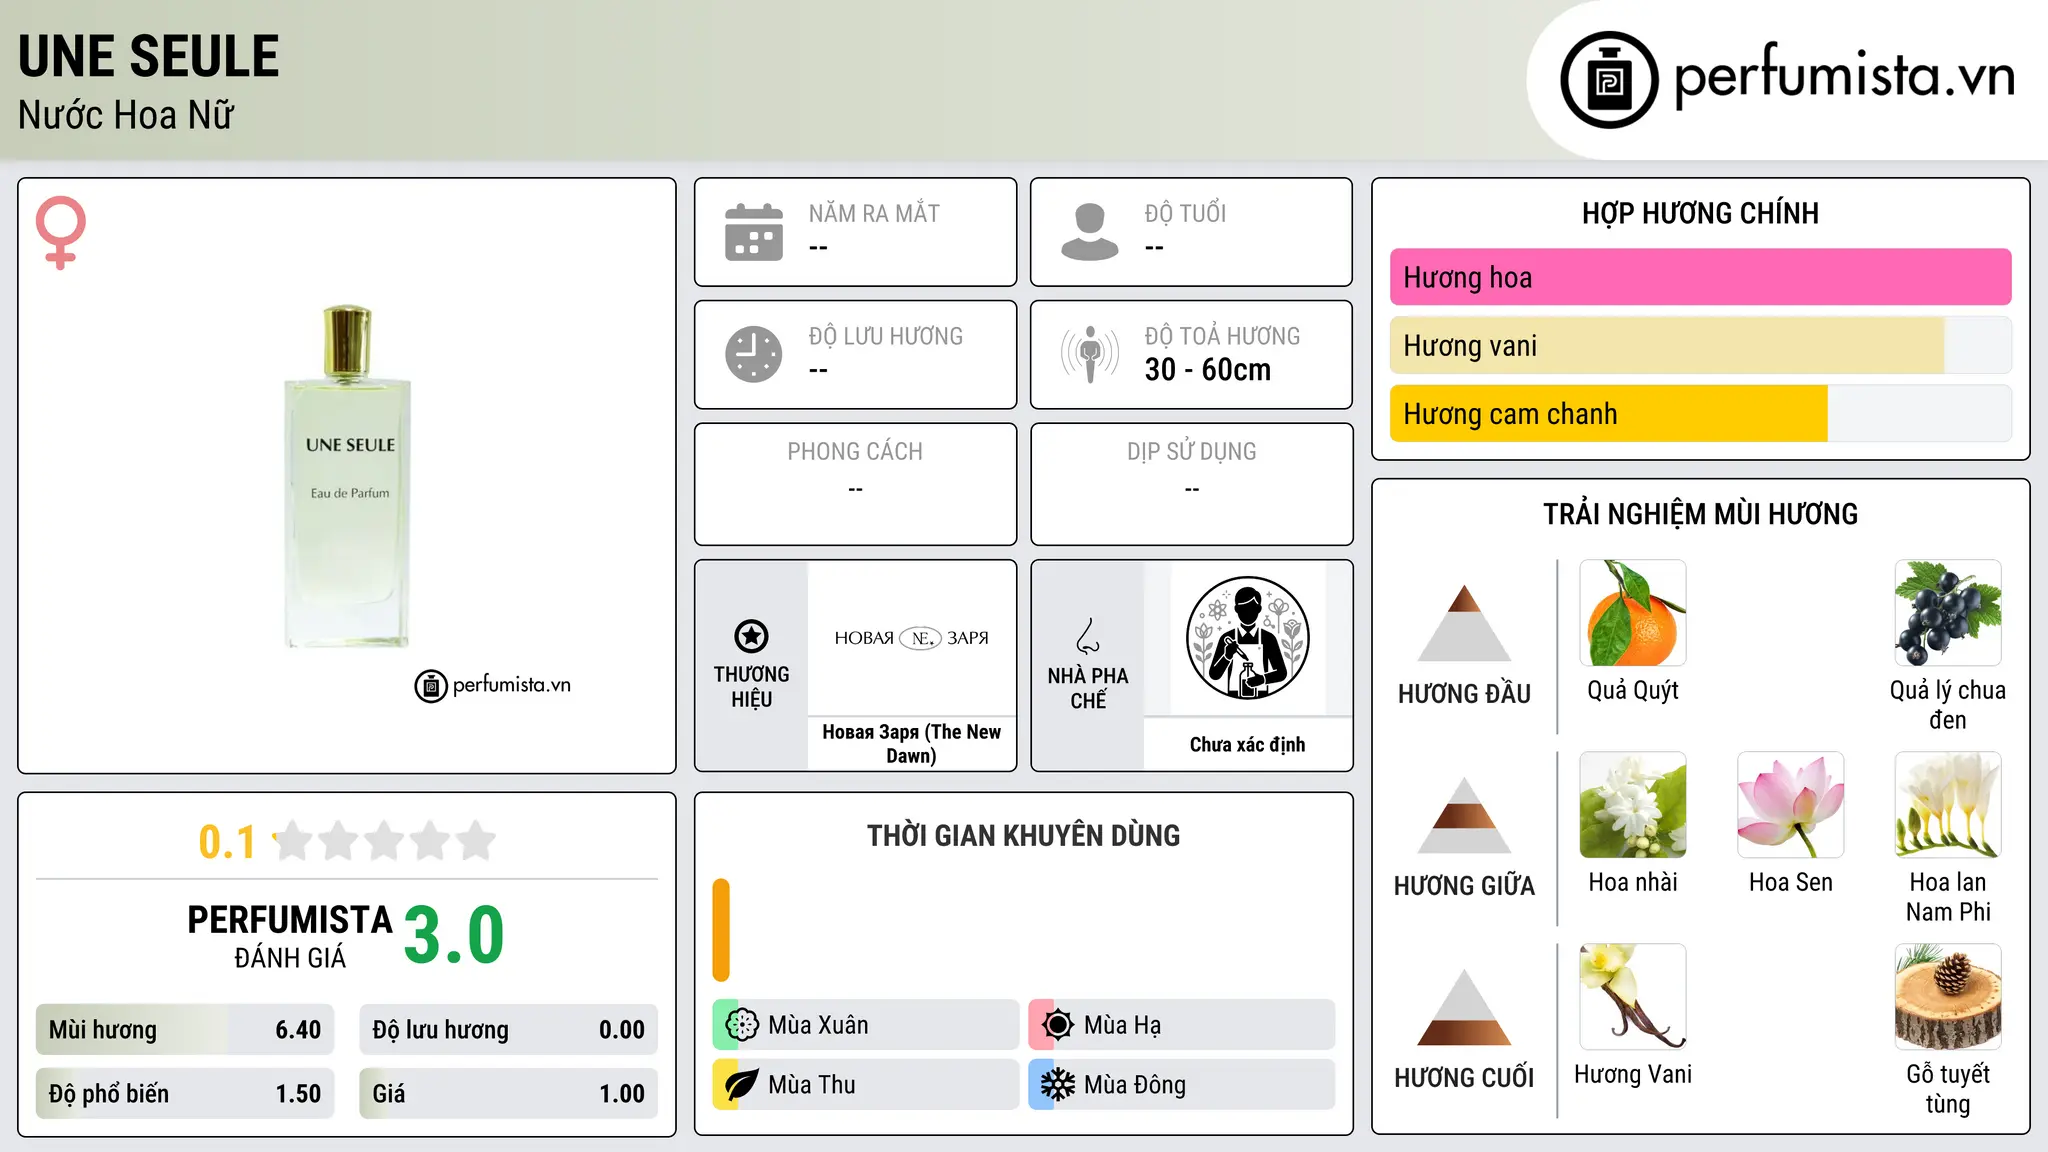Click the Độ phổ biến 1.50 score box

[x=185, y=1094]
